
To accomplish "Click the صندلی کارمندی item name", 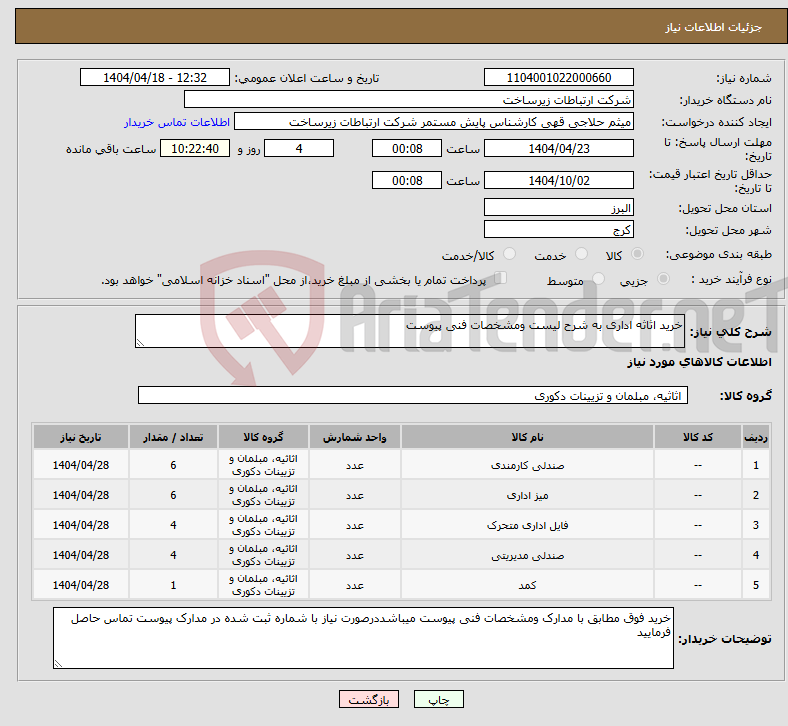I will [527, 466].
